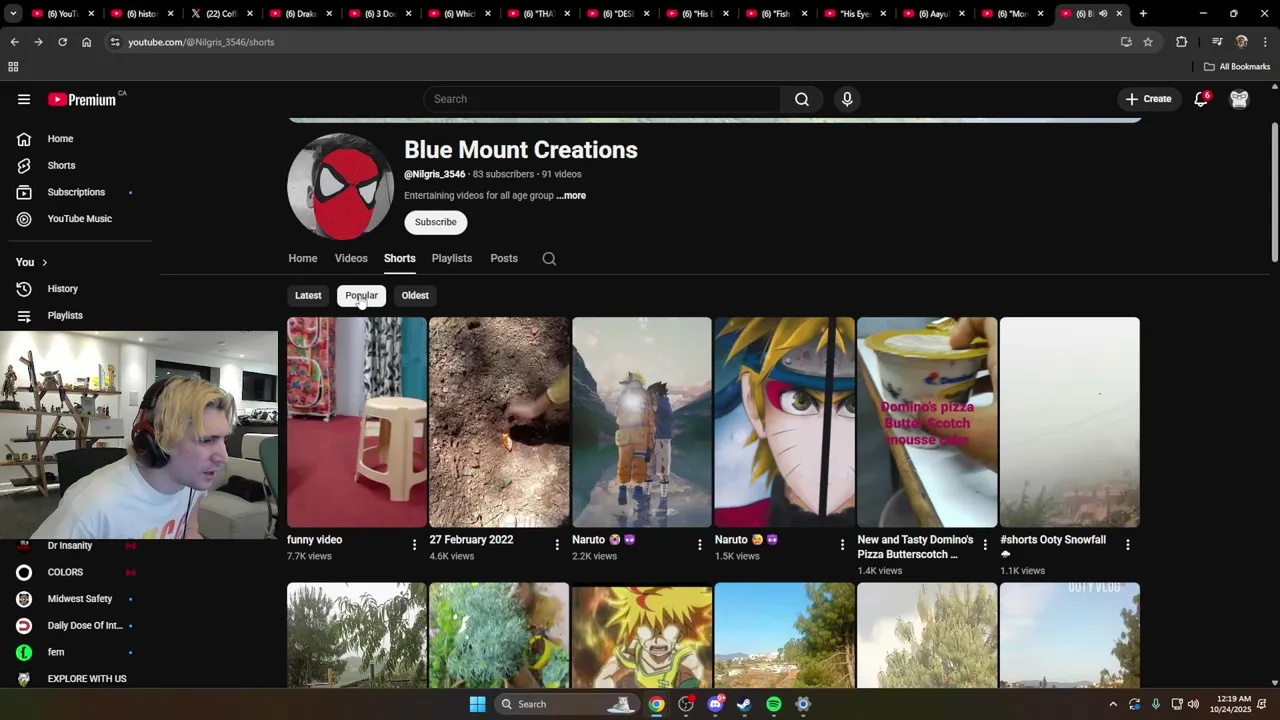Image resolution: width=1280 pixels, height=720 pixels.
Task: Open options for Domino's Pizza Butterscotch short
Action: (x=985, y=544)
